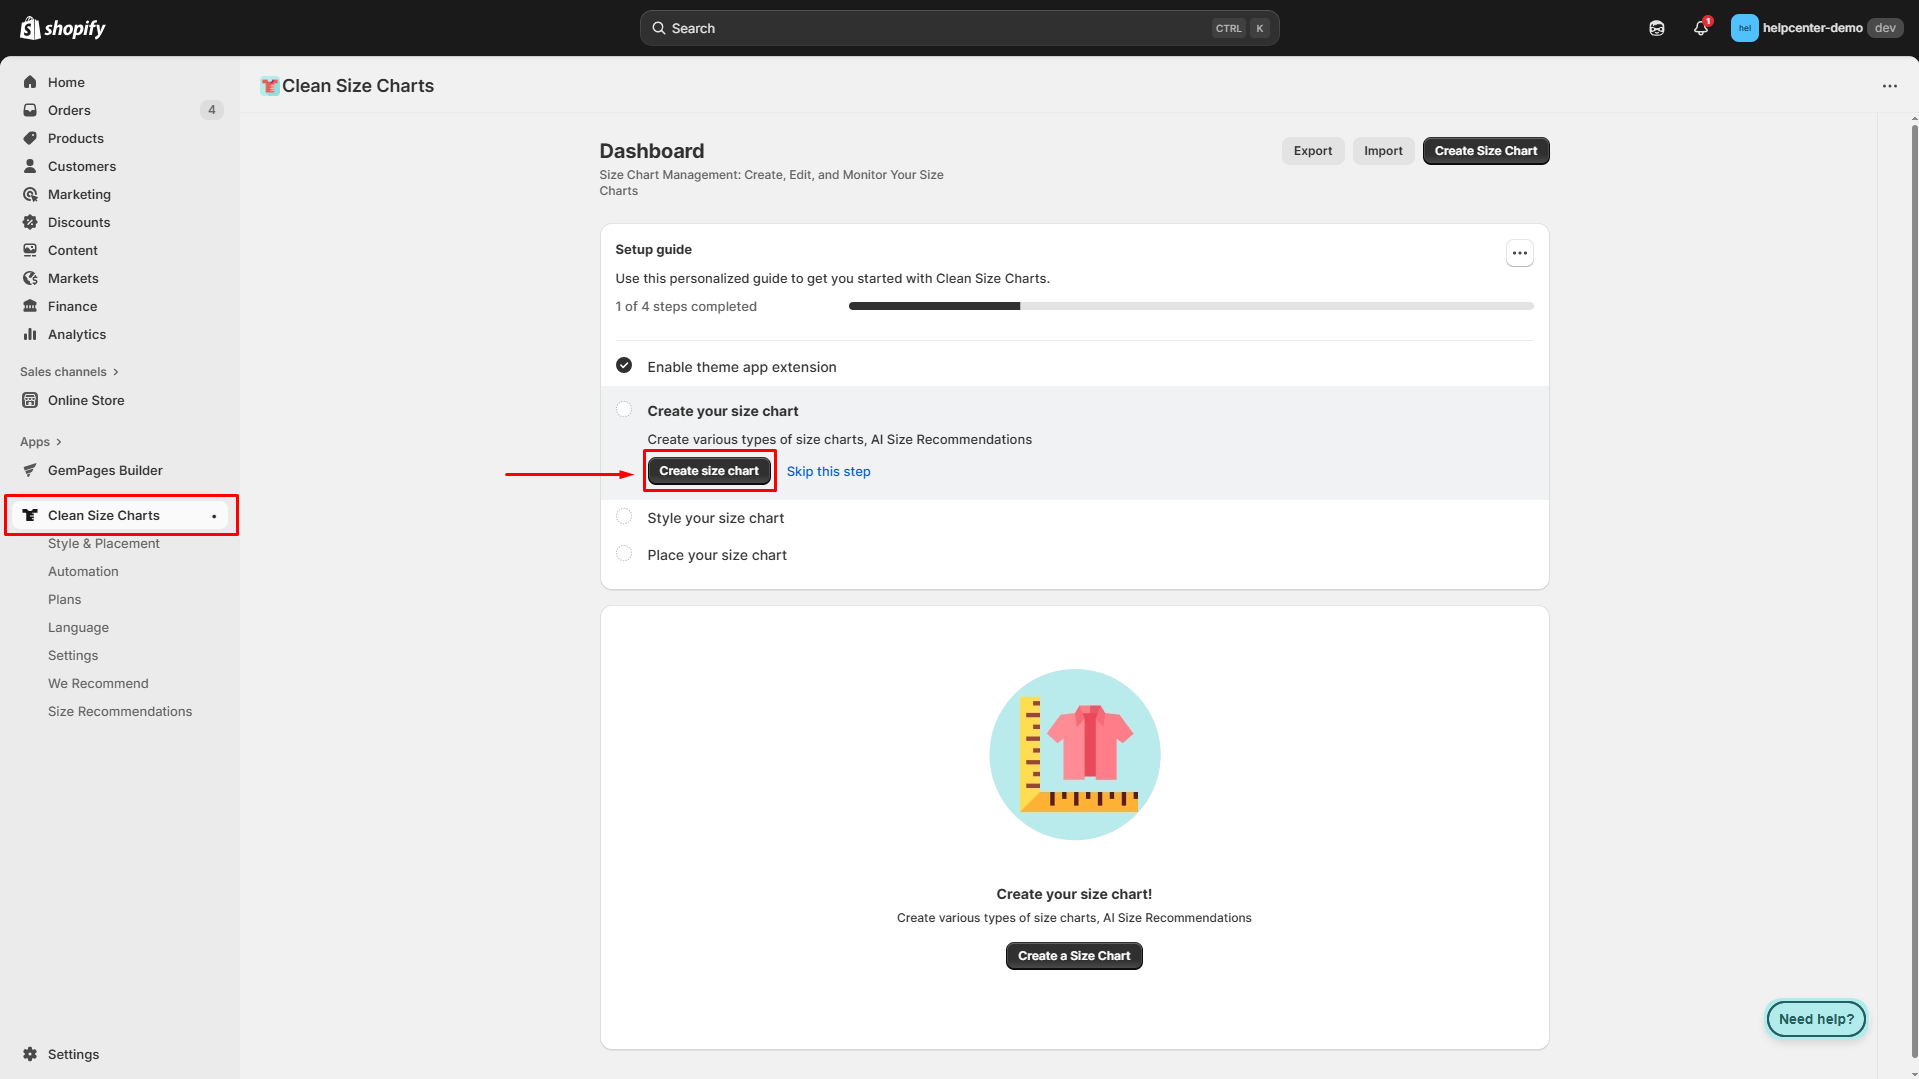Go to Style & Placement
This screenshot has height=1079, width=1919.
click(104, 544)
